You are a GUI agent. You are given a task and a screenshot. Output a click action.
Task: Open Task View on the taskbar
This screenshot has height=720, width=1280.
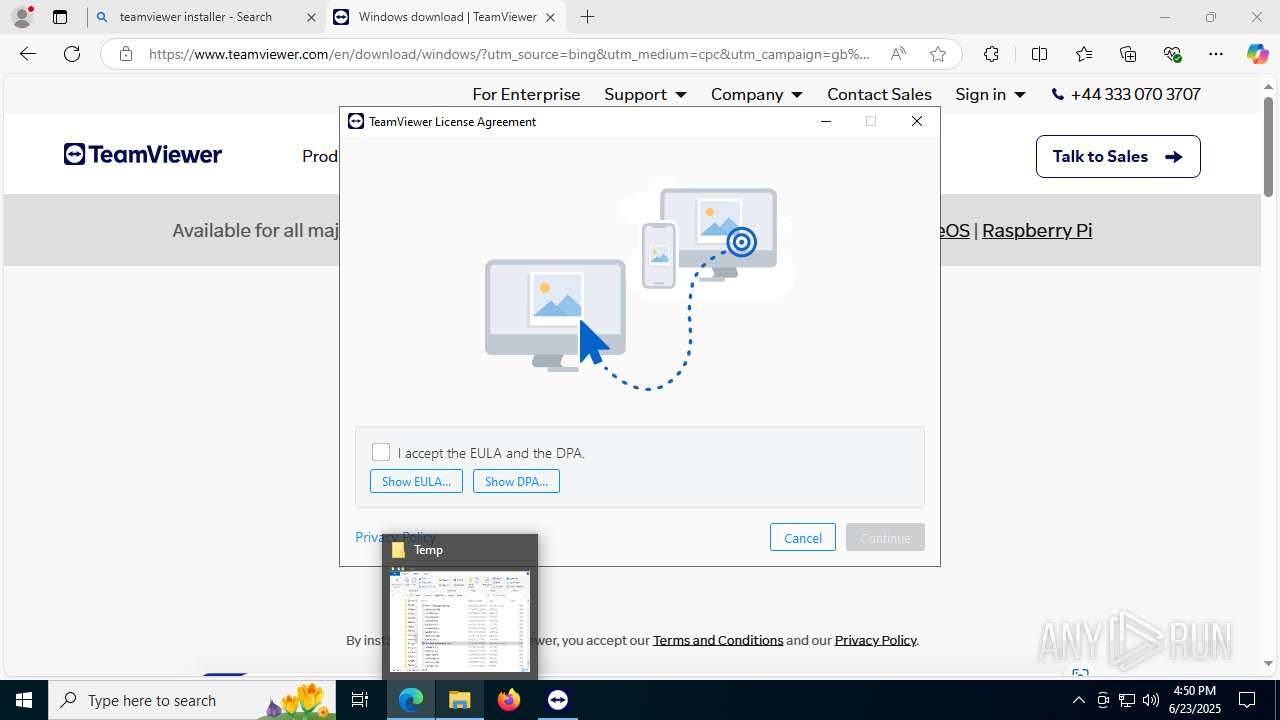(x=361, y=700)
